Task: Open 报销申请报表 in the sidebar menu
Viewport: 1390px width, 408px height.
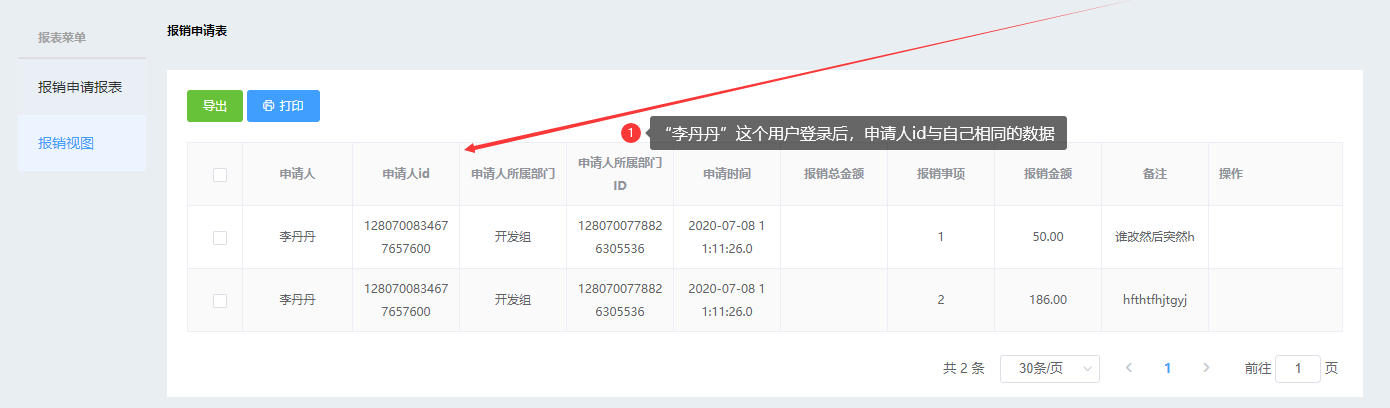Action: (81, 87)
